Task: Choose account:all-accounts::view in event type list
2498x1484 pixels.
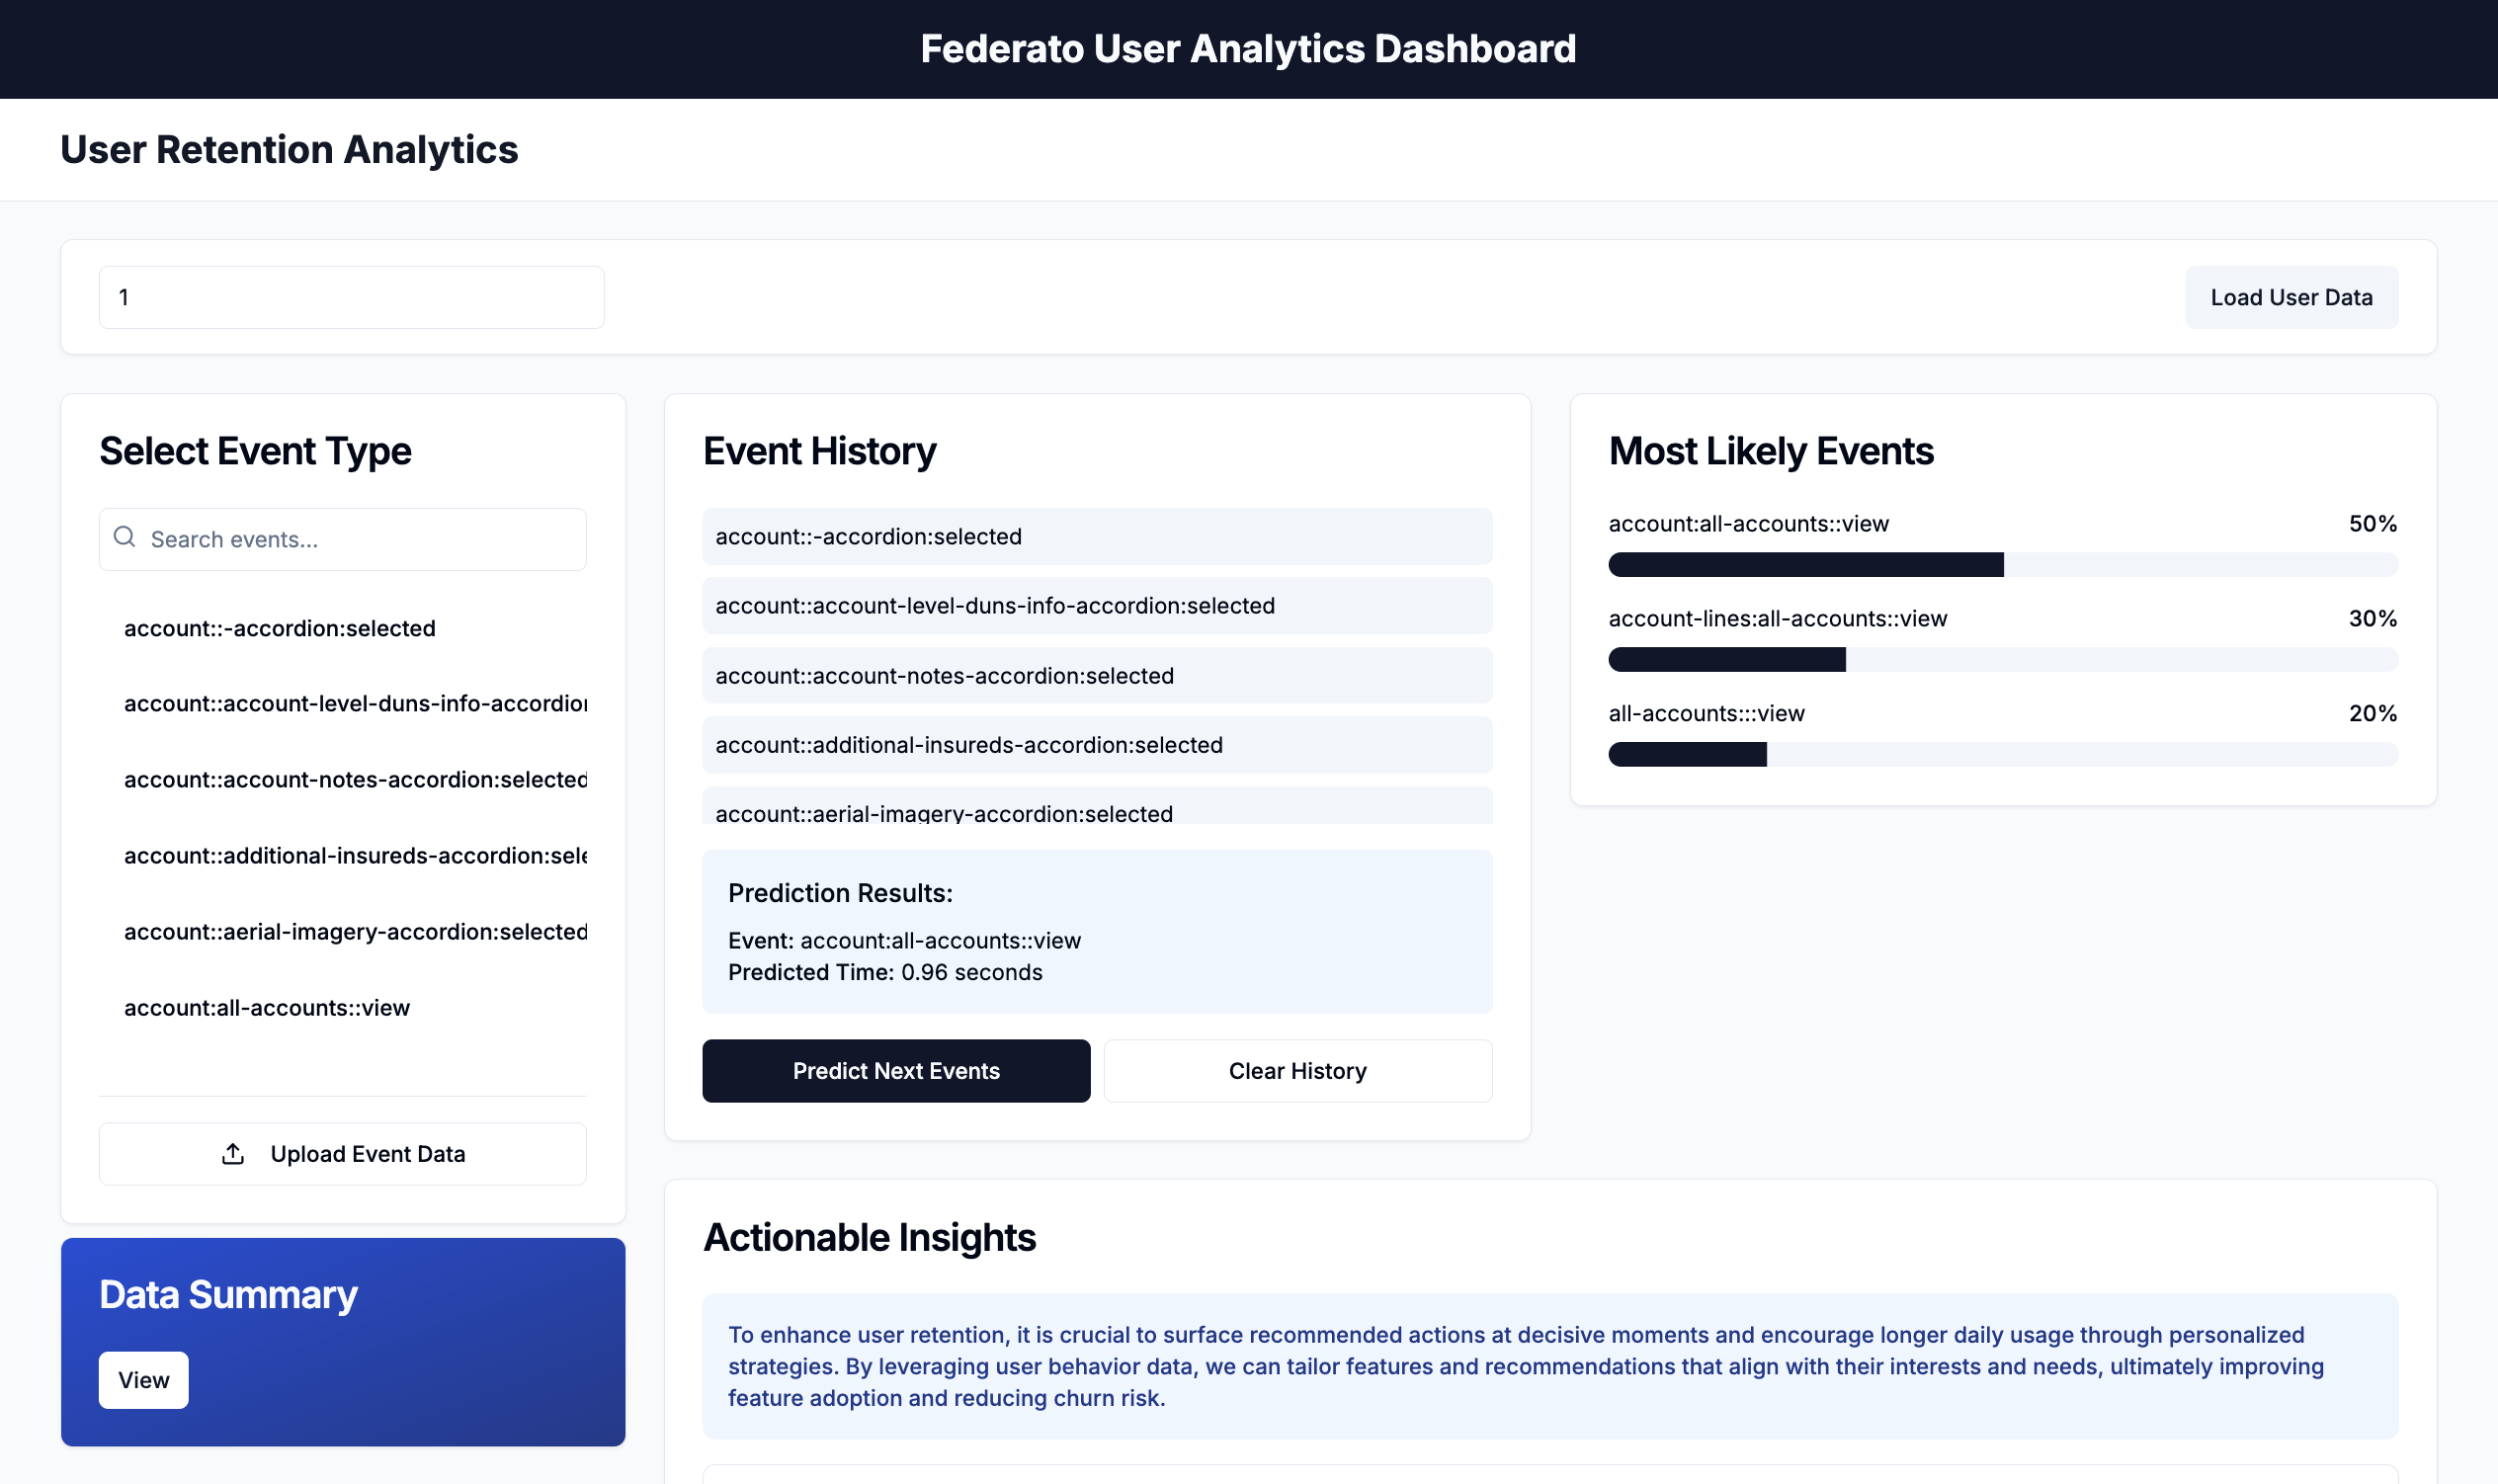Action: [267, 1008]
